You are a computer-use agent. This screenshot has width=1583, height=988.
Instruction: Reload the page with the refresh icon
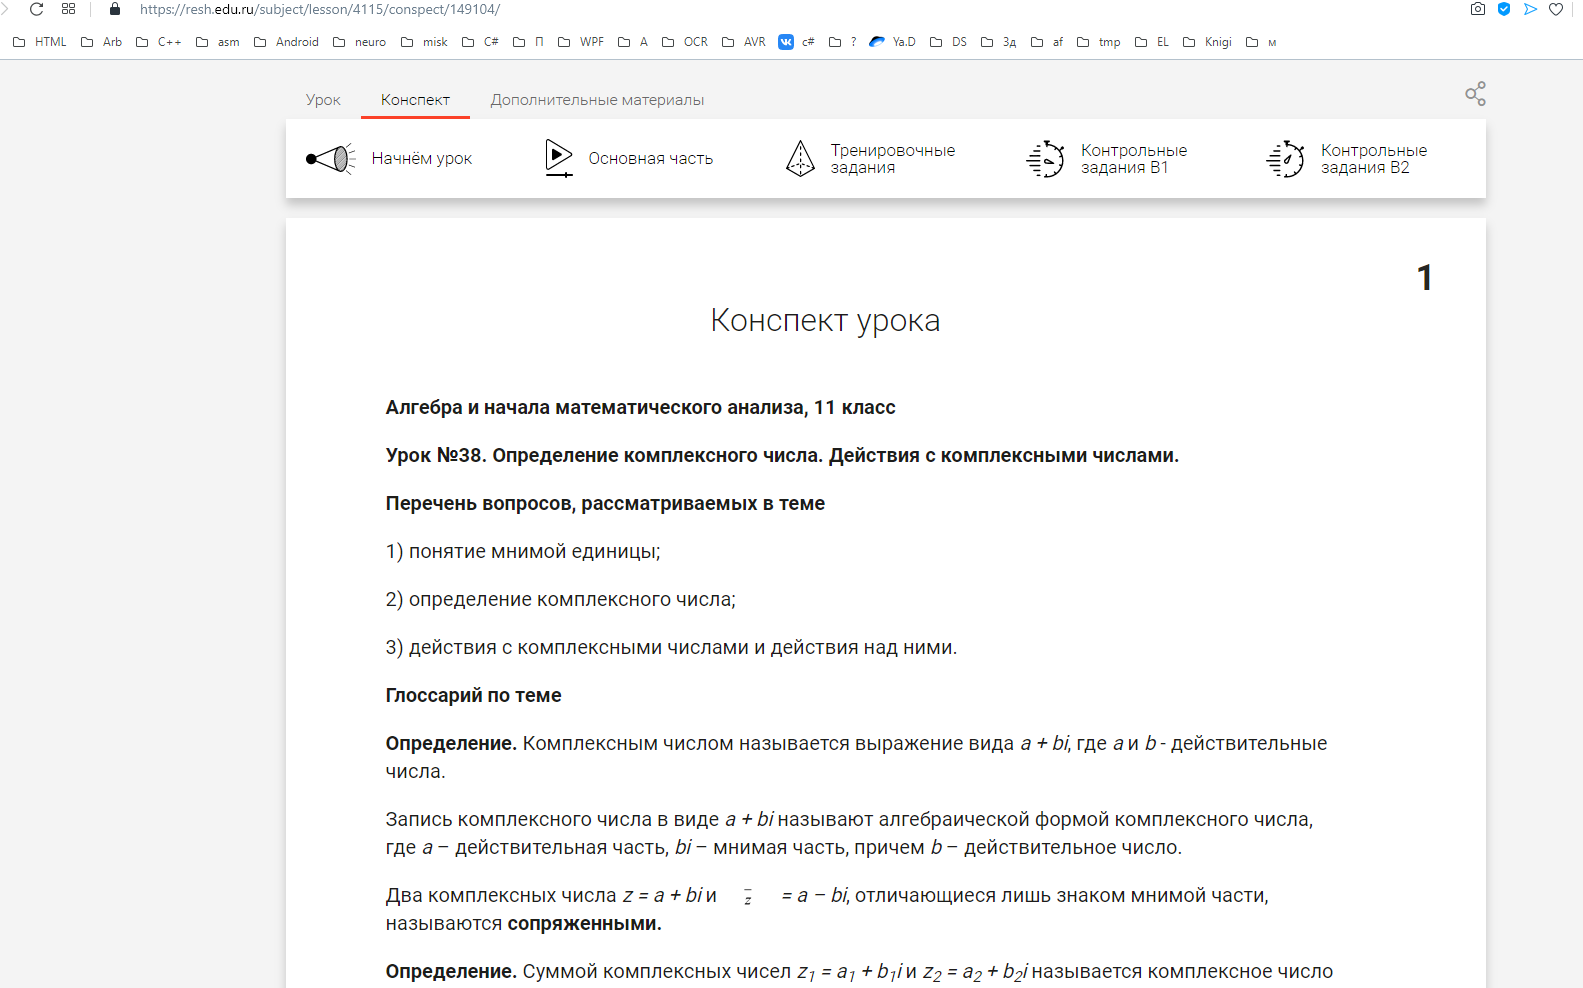tap(37, 9)
